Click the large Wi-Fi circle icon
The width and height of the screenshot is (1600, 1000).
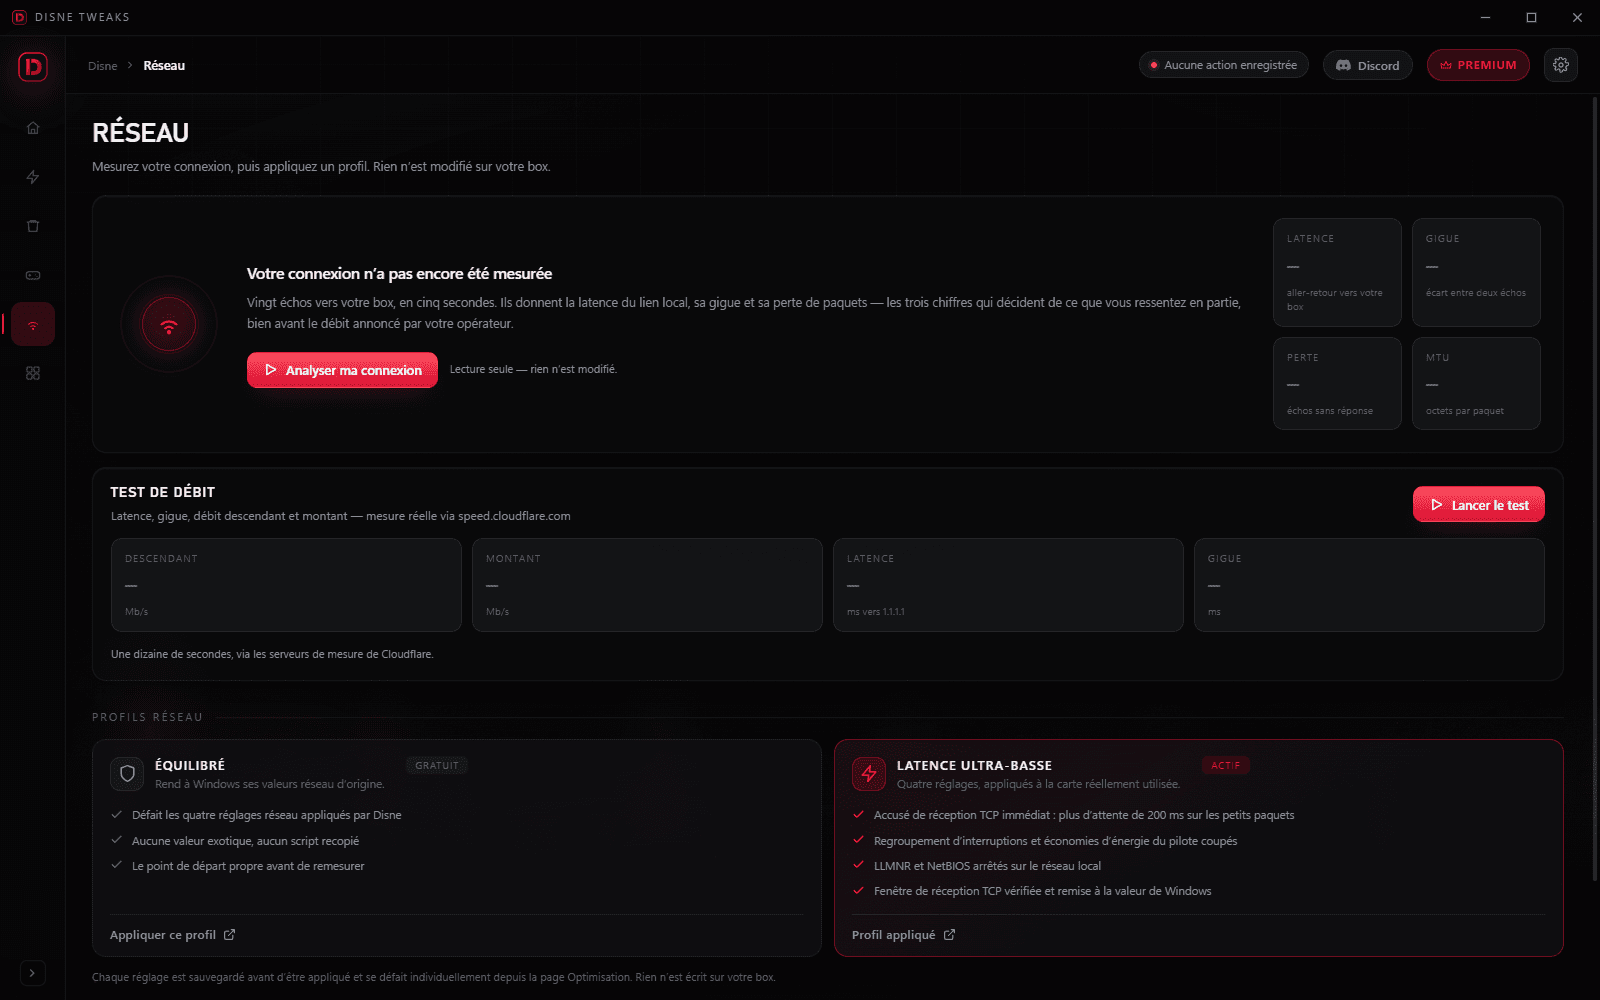point(169,324)
